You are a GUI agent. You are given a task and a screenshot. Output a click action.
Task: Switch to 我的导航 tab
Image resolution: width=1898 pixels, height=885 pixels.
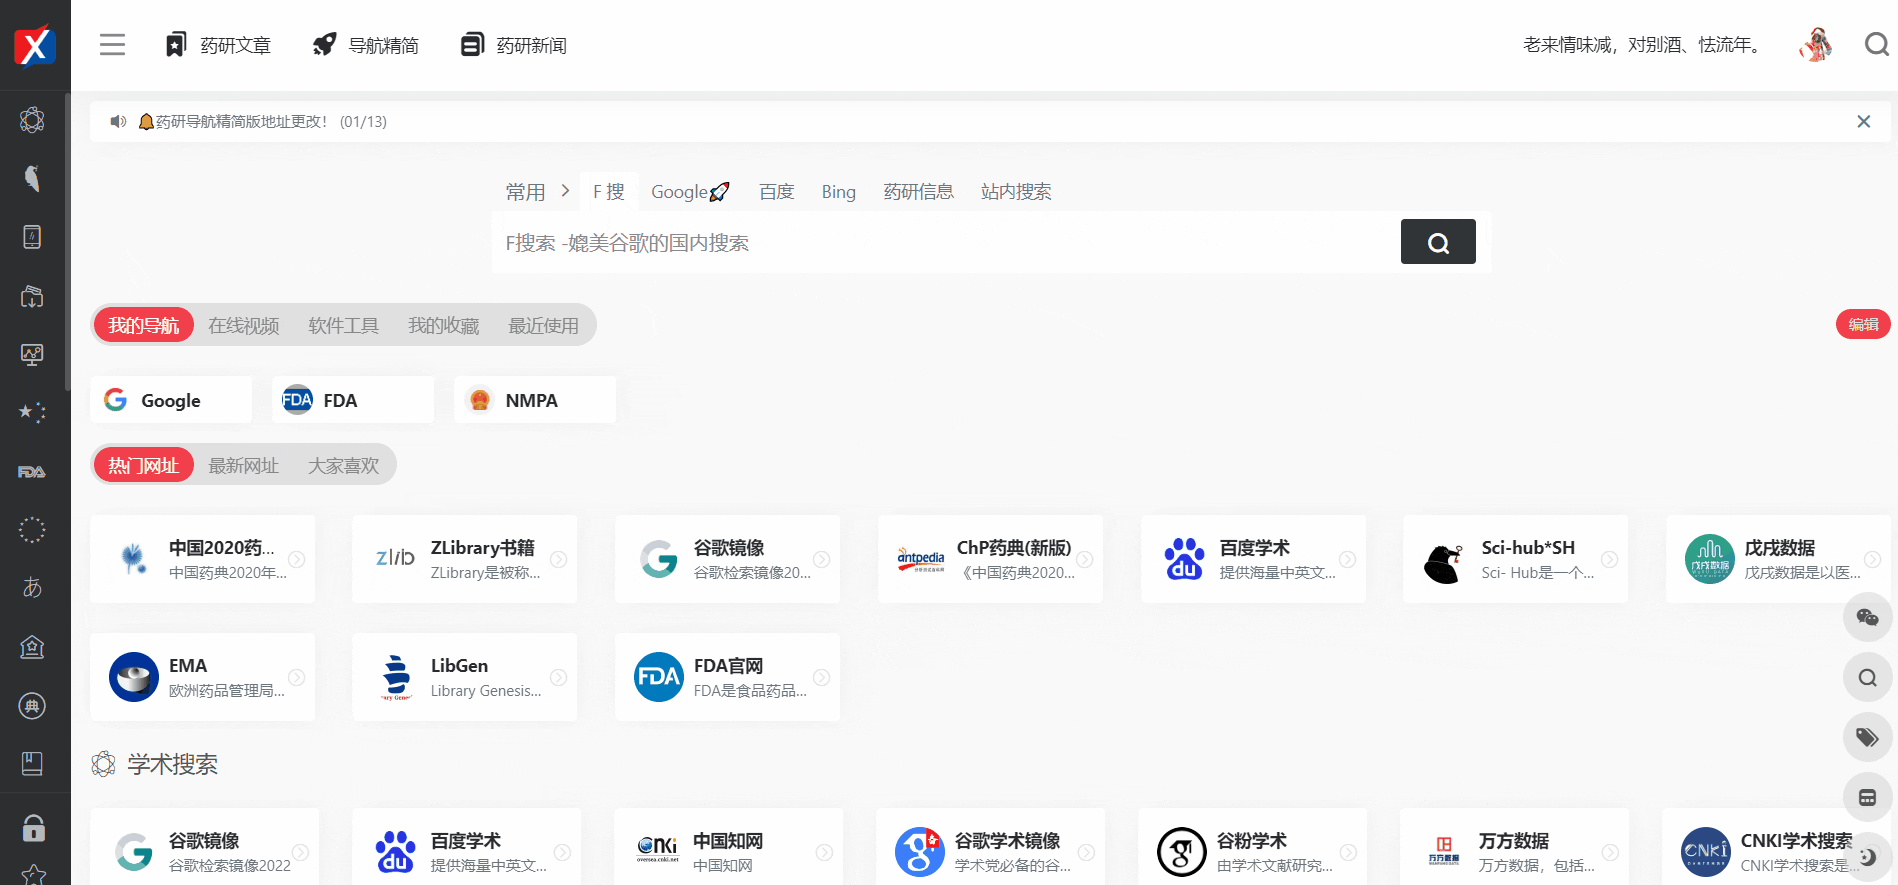click(143, 325)
